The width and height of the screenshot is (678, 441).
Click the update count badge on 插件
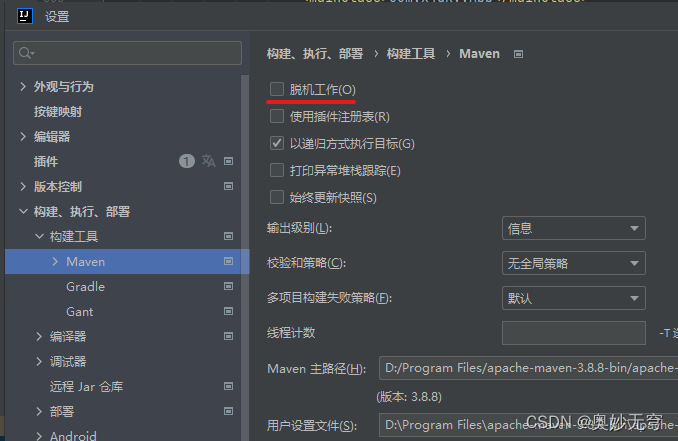pyautogui.click(x=187, y=161)
